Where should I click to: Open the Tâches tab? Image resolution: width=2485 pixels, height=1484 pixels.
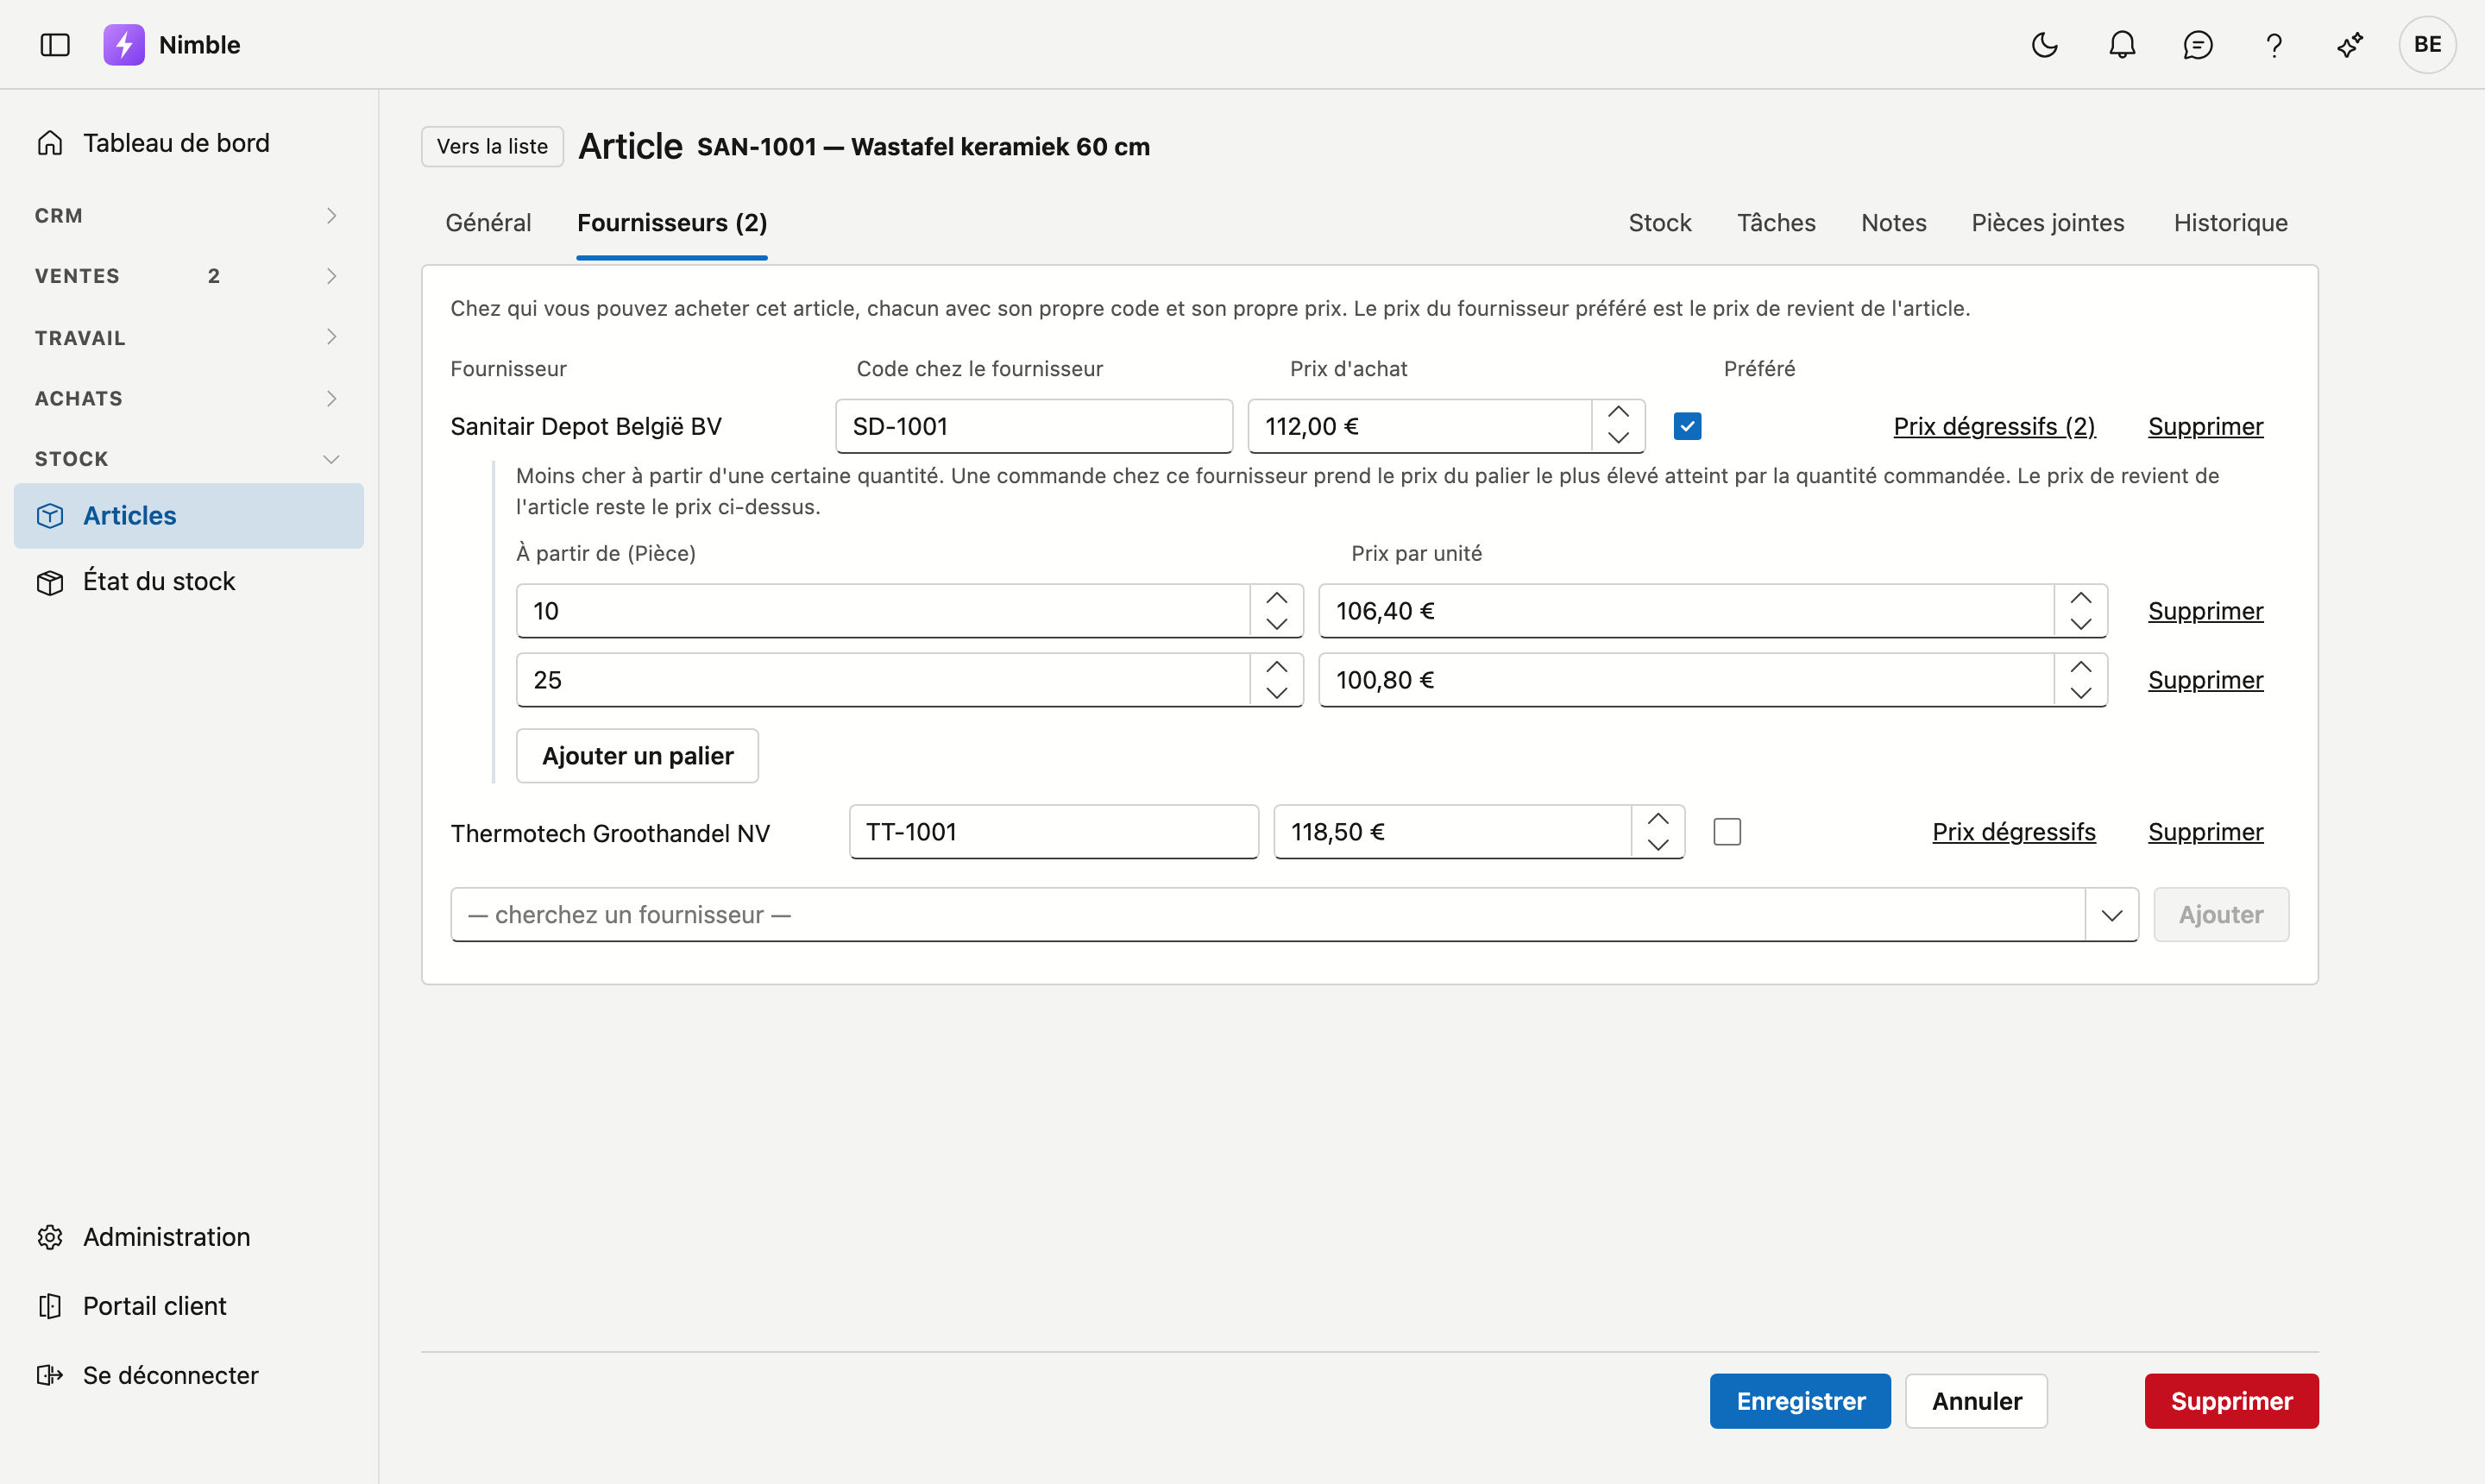[x=1776, y=223]
